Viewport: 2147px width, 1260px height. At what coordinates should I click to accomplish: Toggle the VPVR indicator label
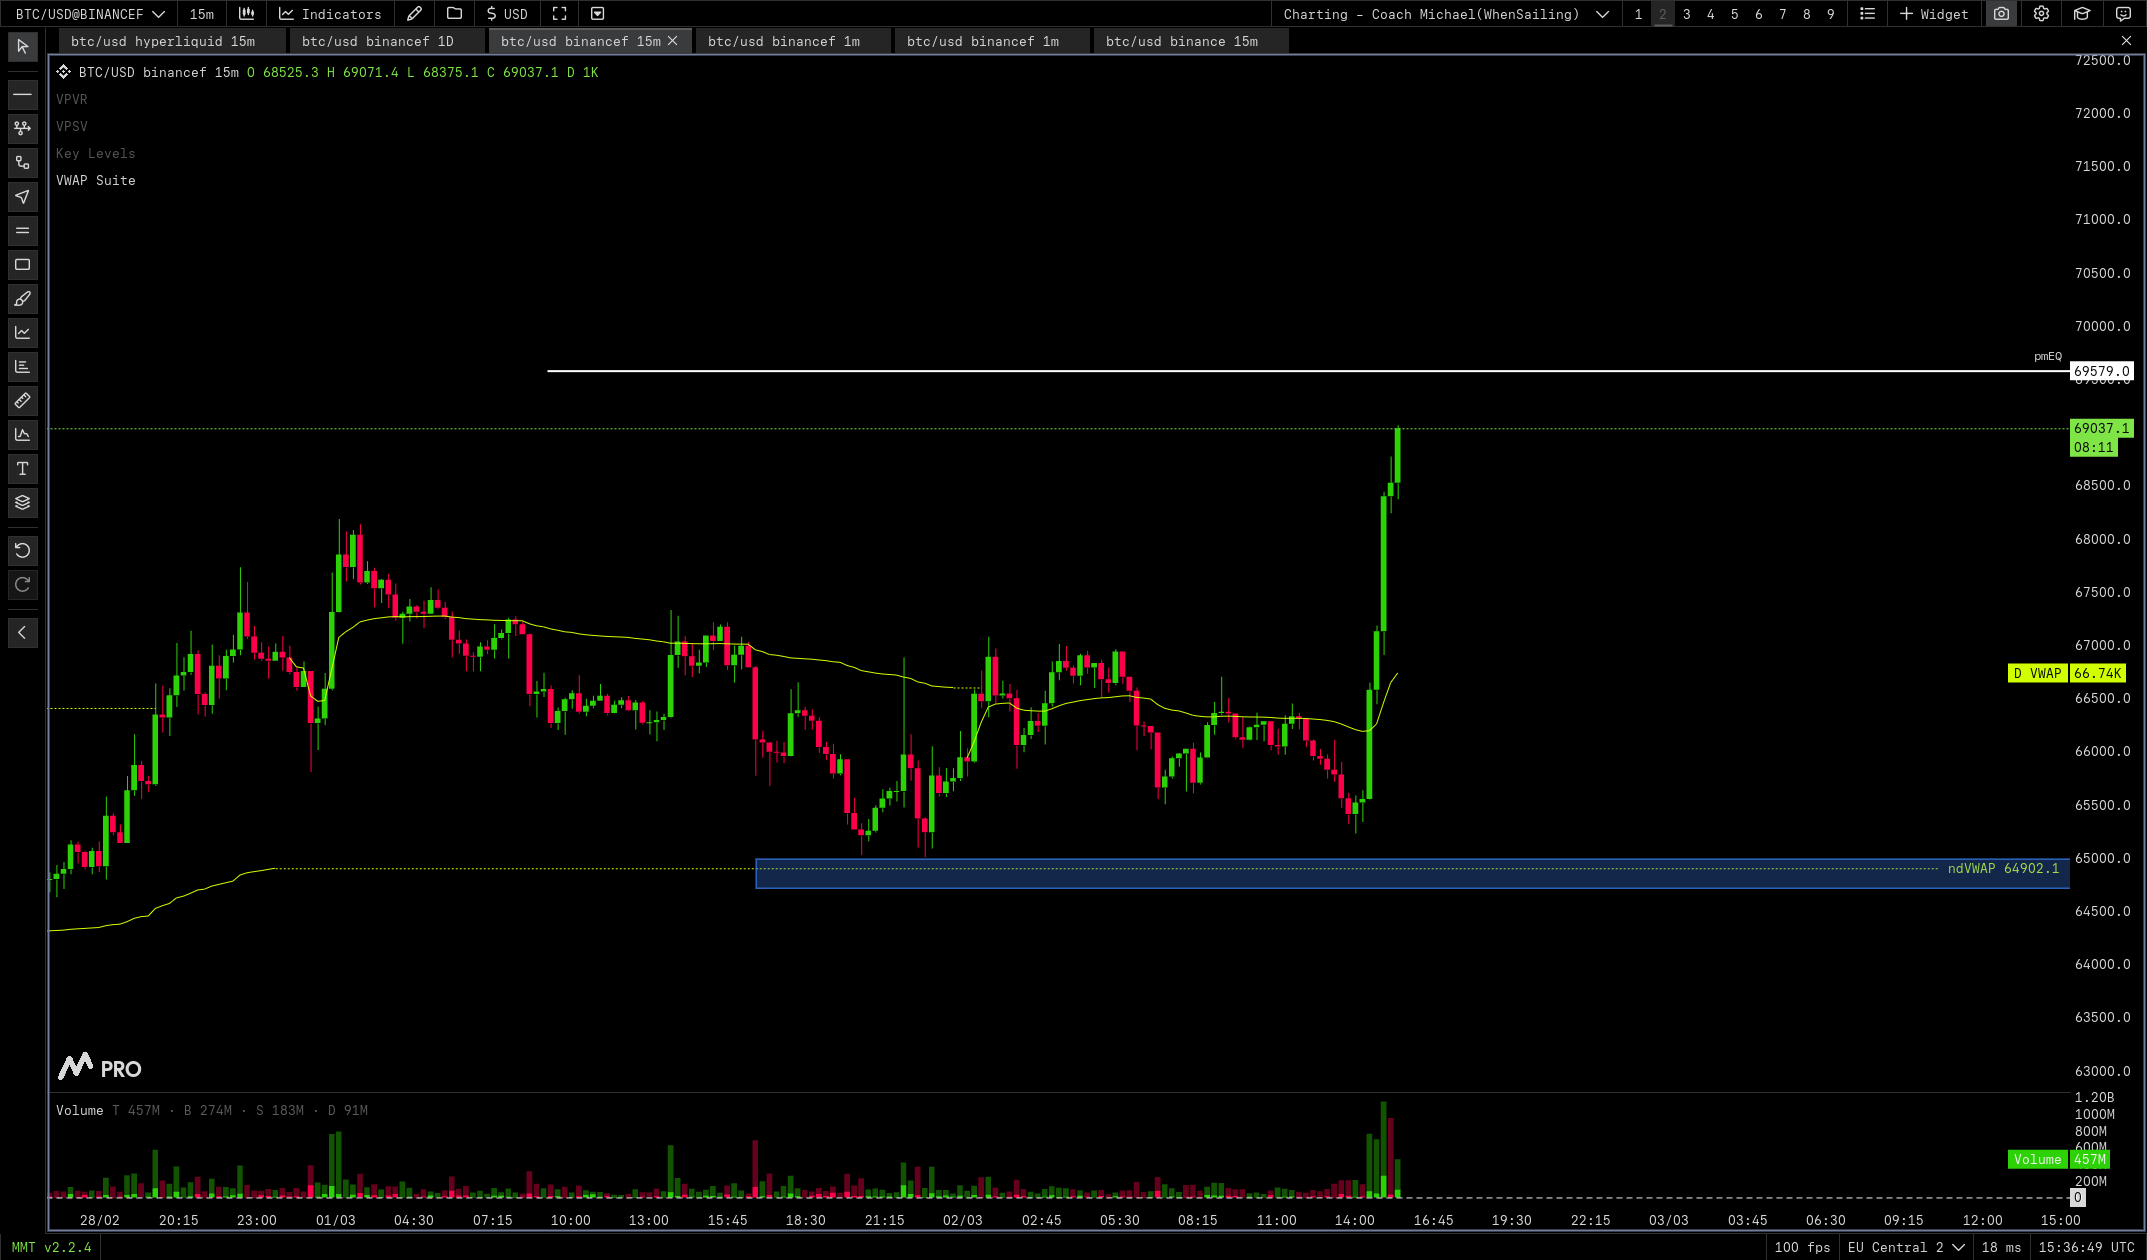coord(72,99)
